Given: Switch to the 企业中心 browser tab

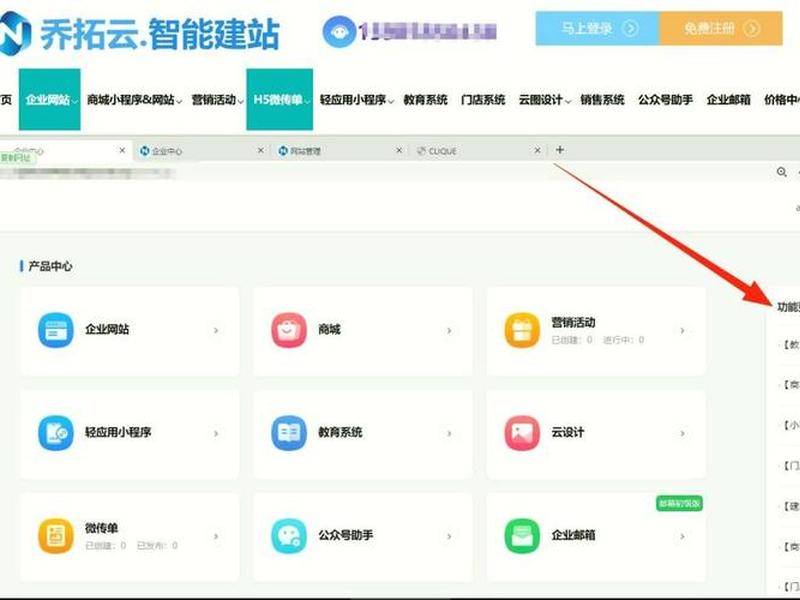Looking at the screenshot, I should (x=202, y=151).
